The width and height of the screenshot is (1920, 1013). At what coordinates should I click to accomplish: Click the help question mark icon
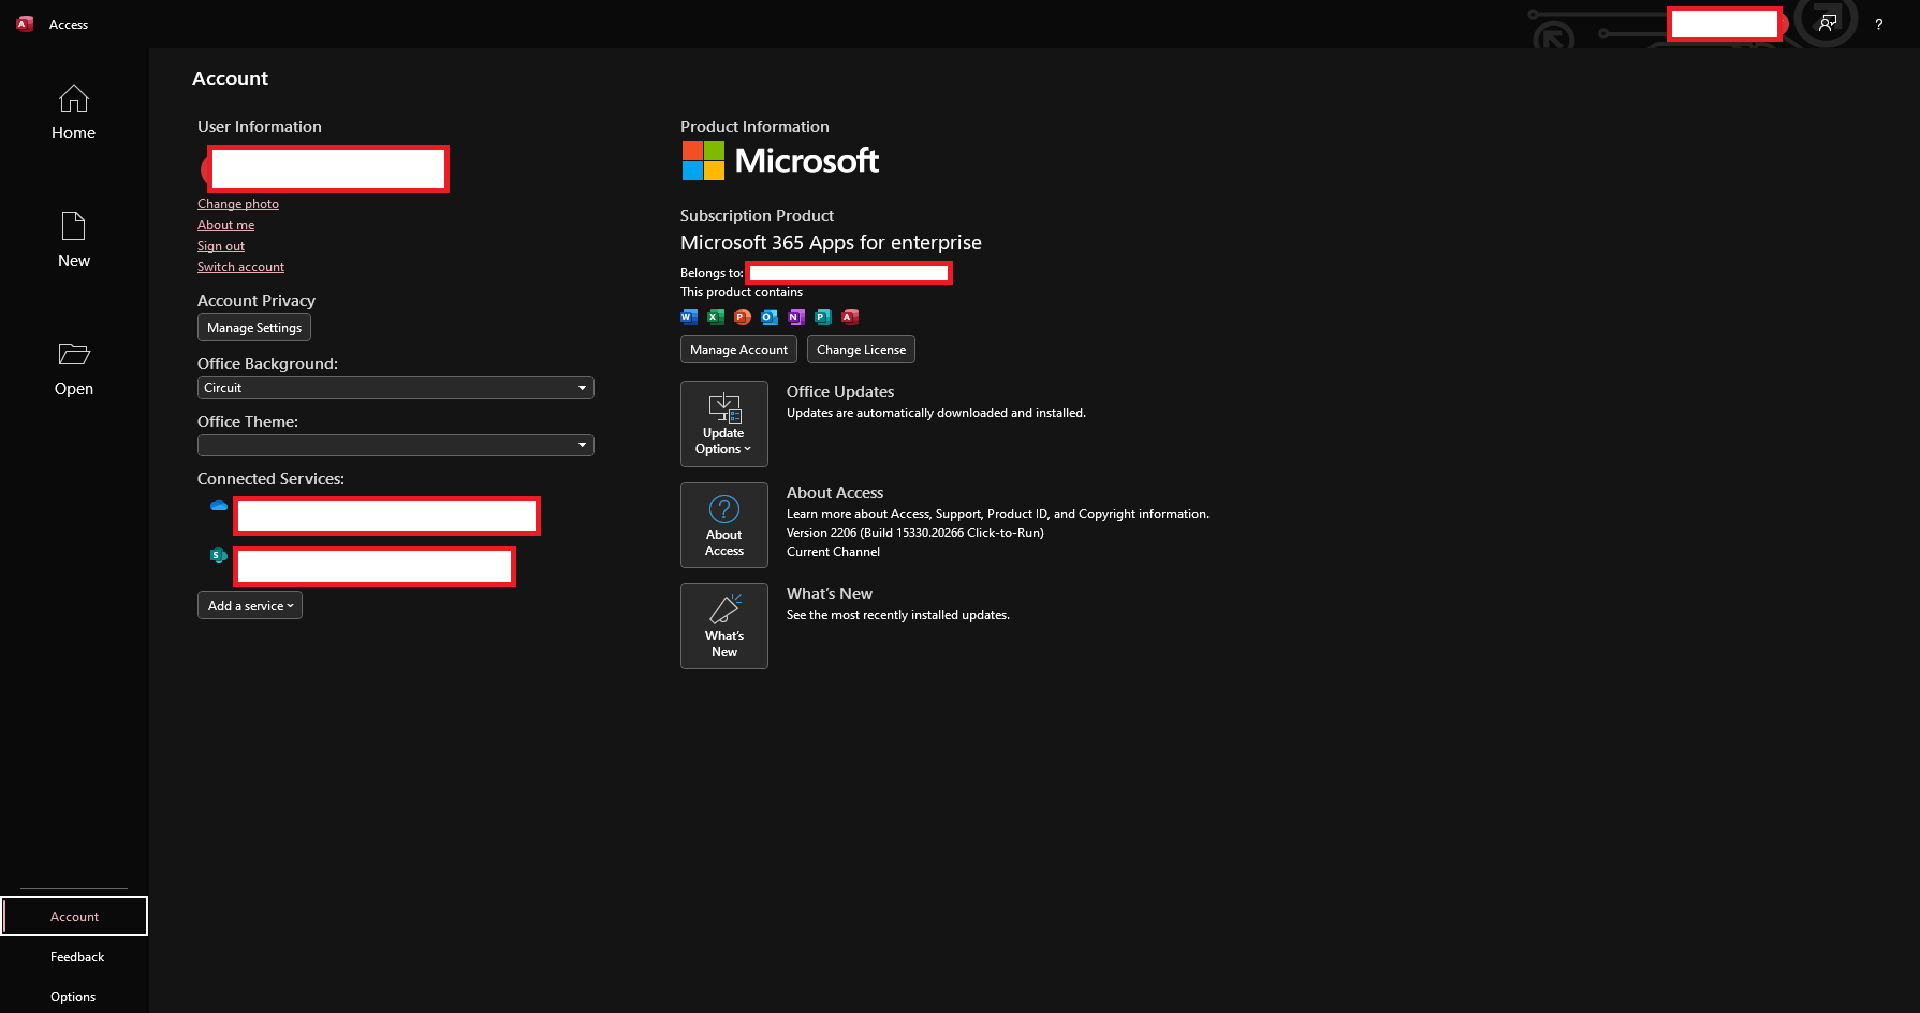[x=1879, y=24]
